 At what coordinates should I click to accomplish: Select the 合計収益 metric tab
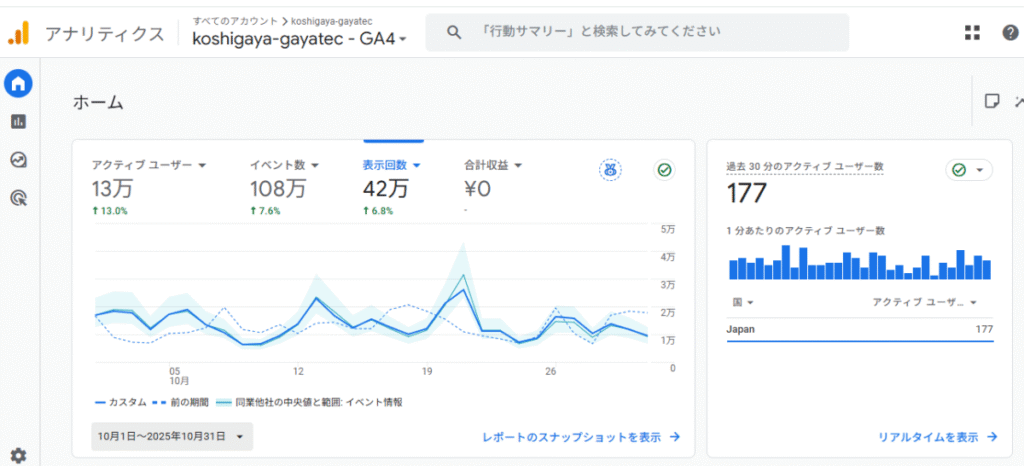click(493, 165)
